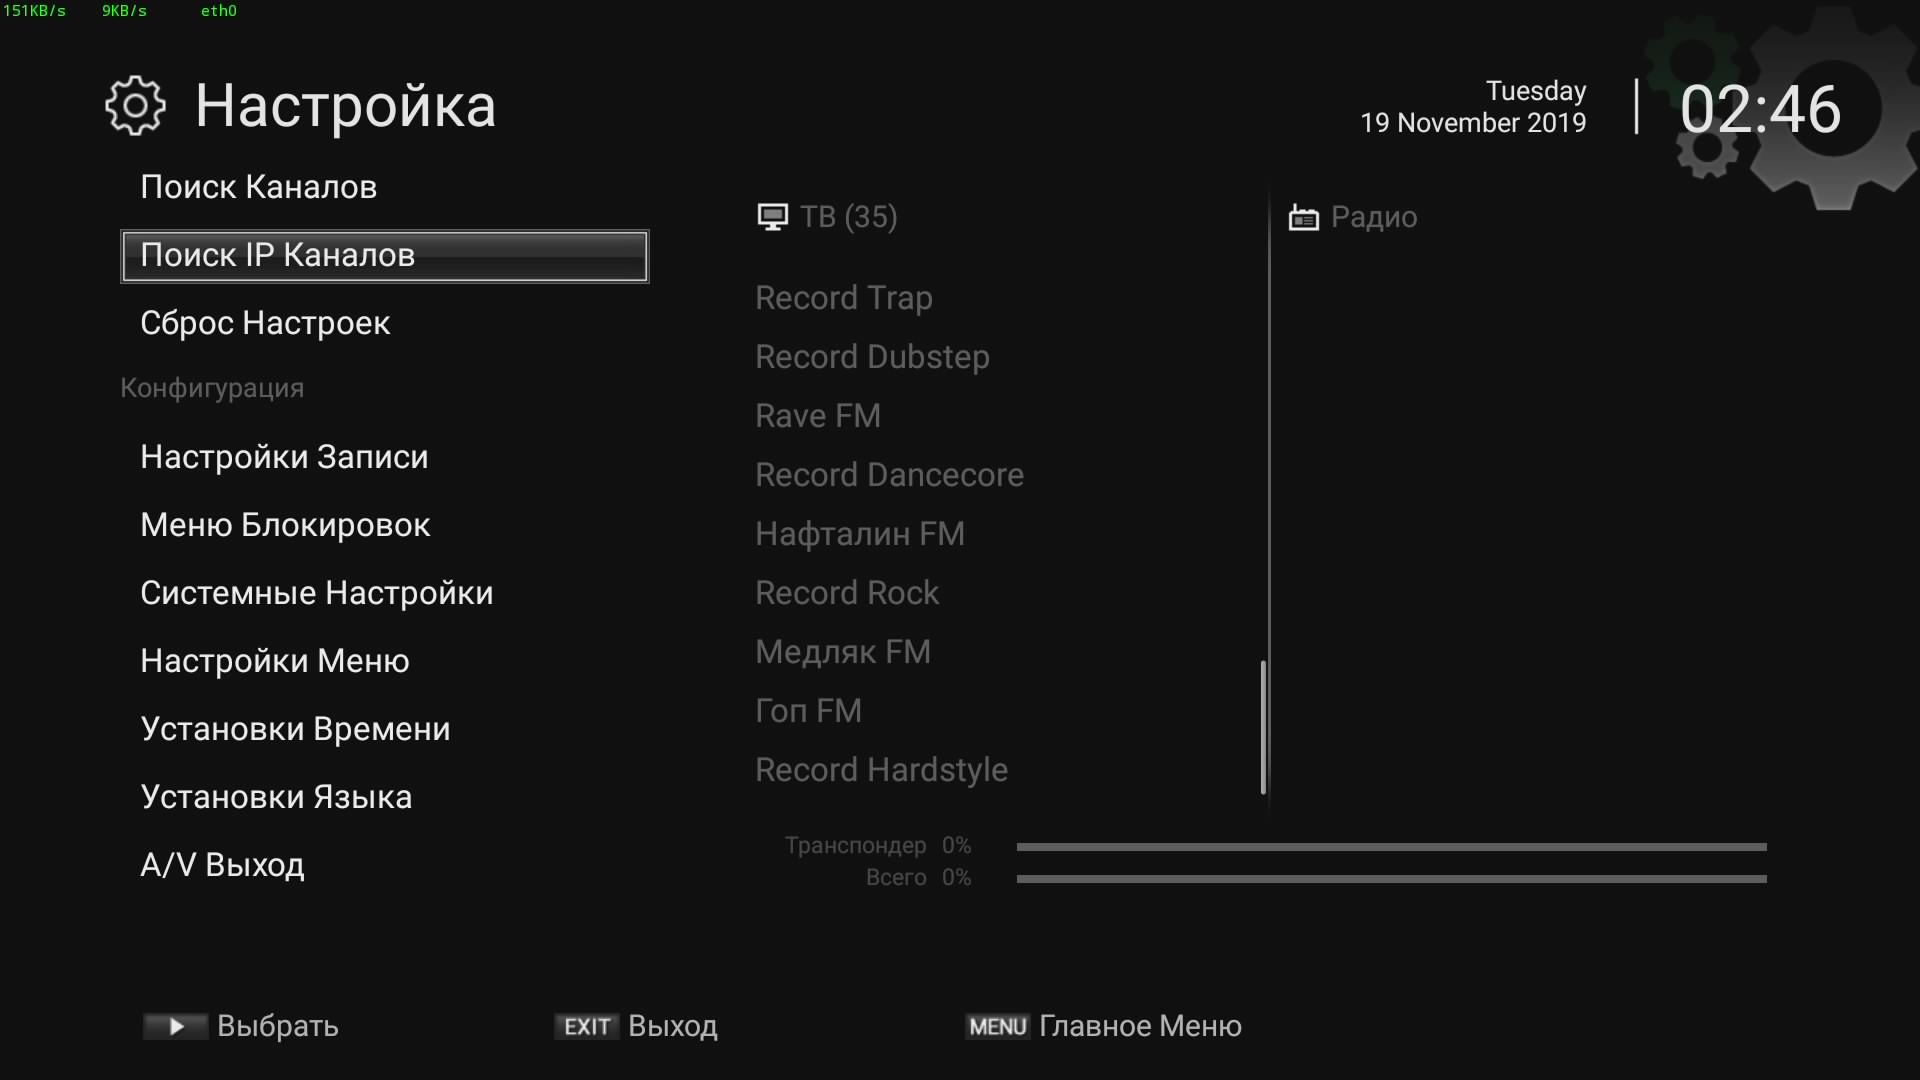The height and width of the screenshot is (1080, 1920).
Task: Click the Tuesday weekday label
Action: click(x=1536, y=91)
